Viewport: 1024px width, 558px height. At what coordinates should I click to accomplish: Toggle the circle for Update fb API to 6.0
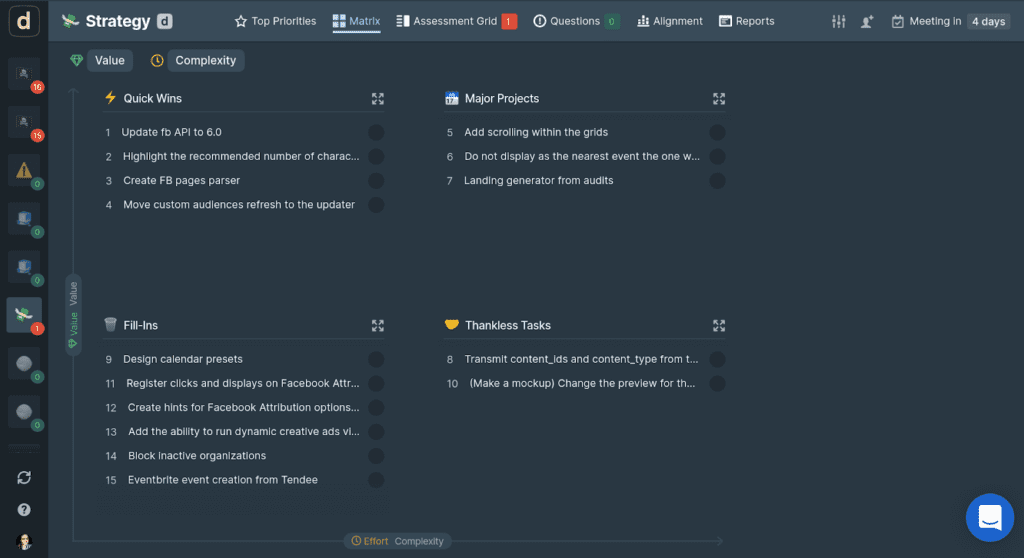point(376,132)
